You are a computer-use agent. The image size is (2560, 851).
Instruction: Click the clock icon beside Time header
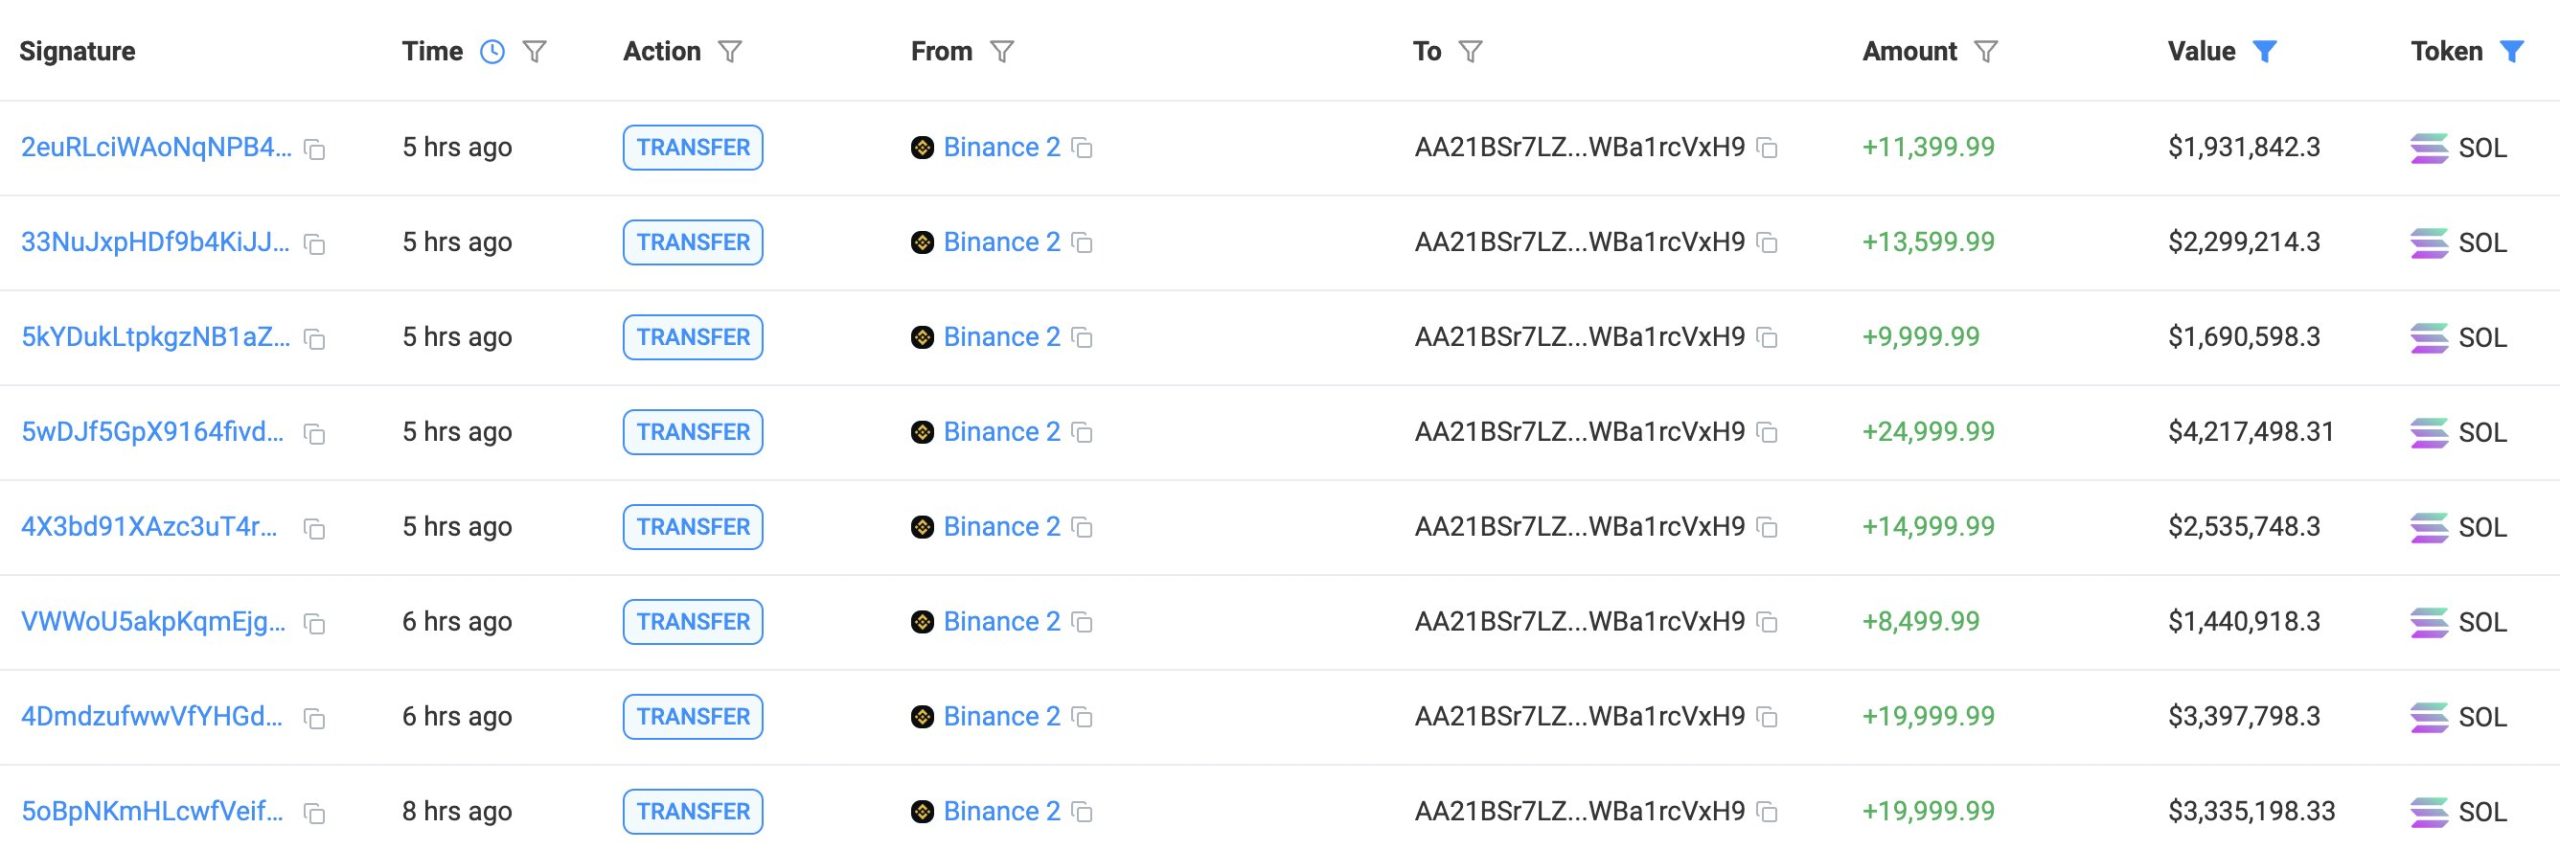492,52
